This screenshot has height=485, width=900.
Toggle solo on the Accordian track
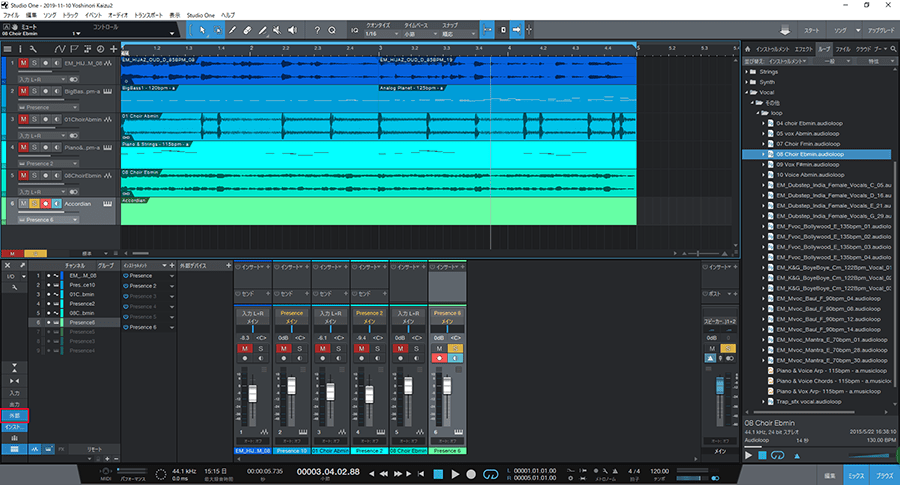tap(35, 204)
